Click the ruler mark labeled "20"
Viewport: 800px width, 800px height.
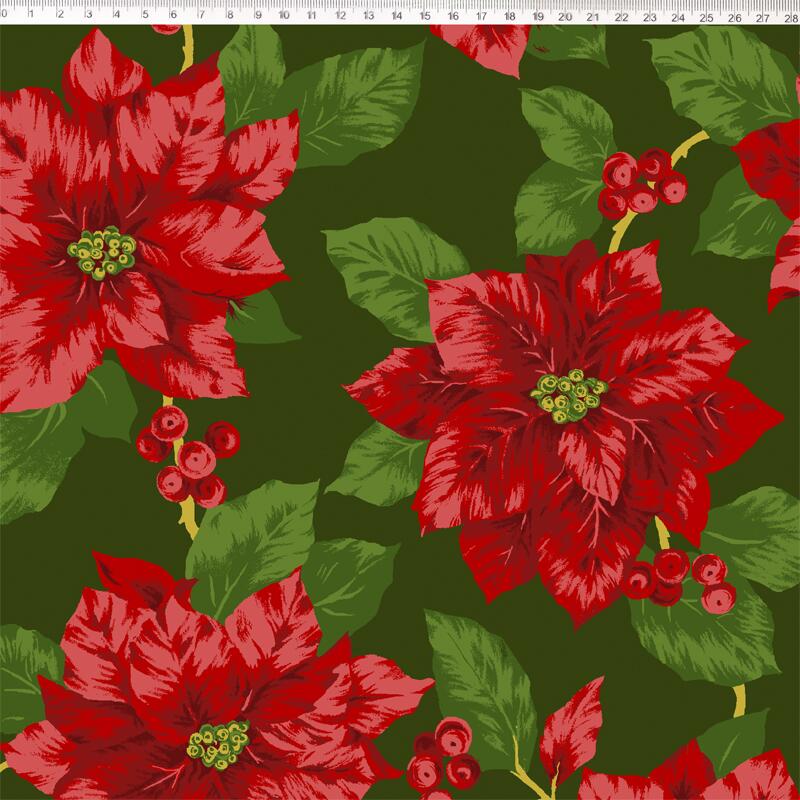tap(565, 16)
